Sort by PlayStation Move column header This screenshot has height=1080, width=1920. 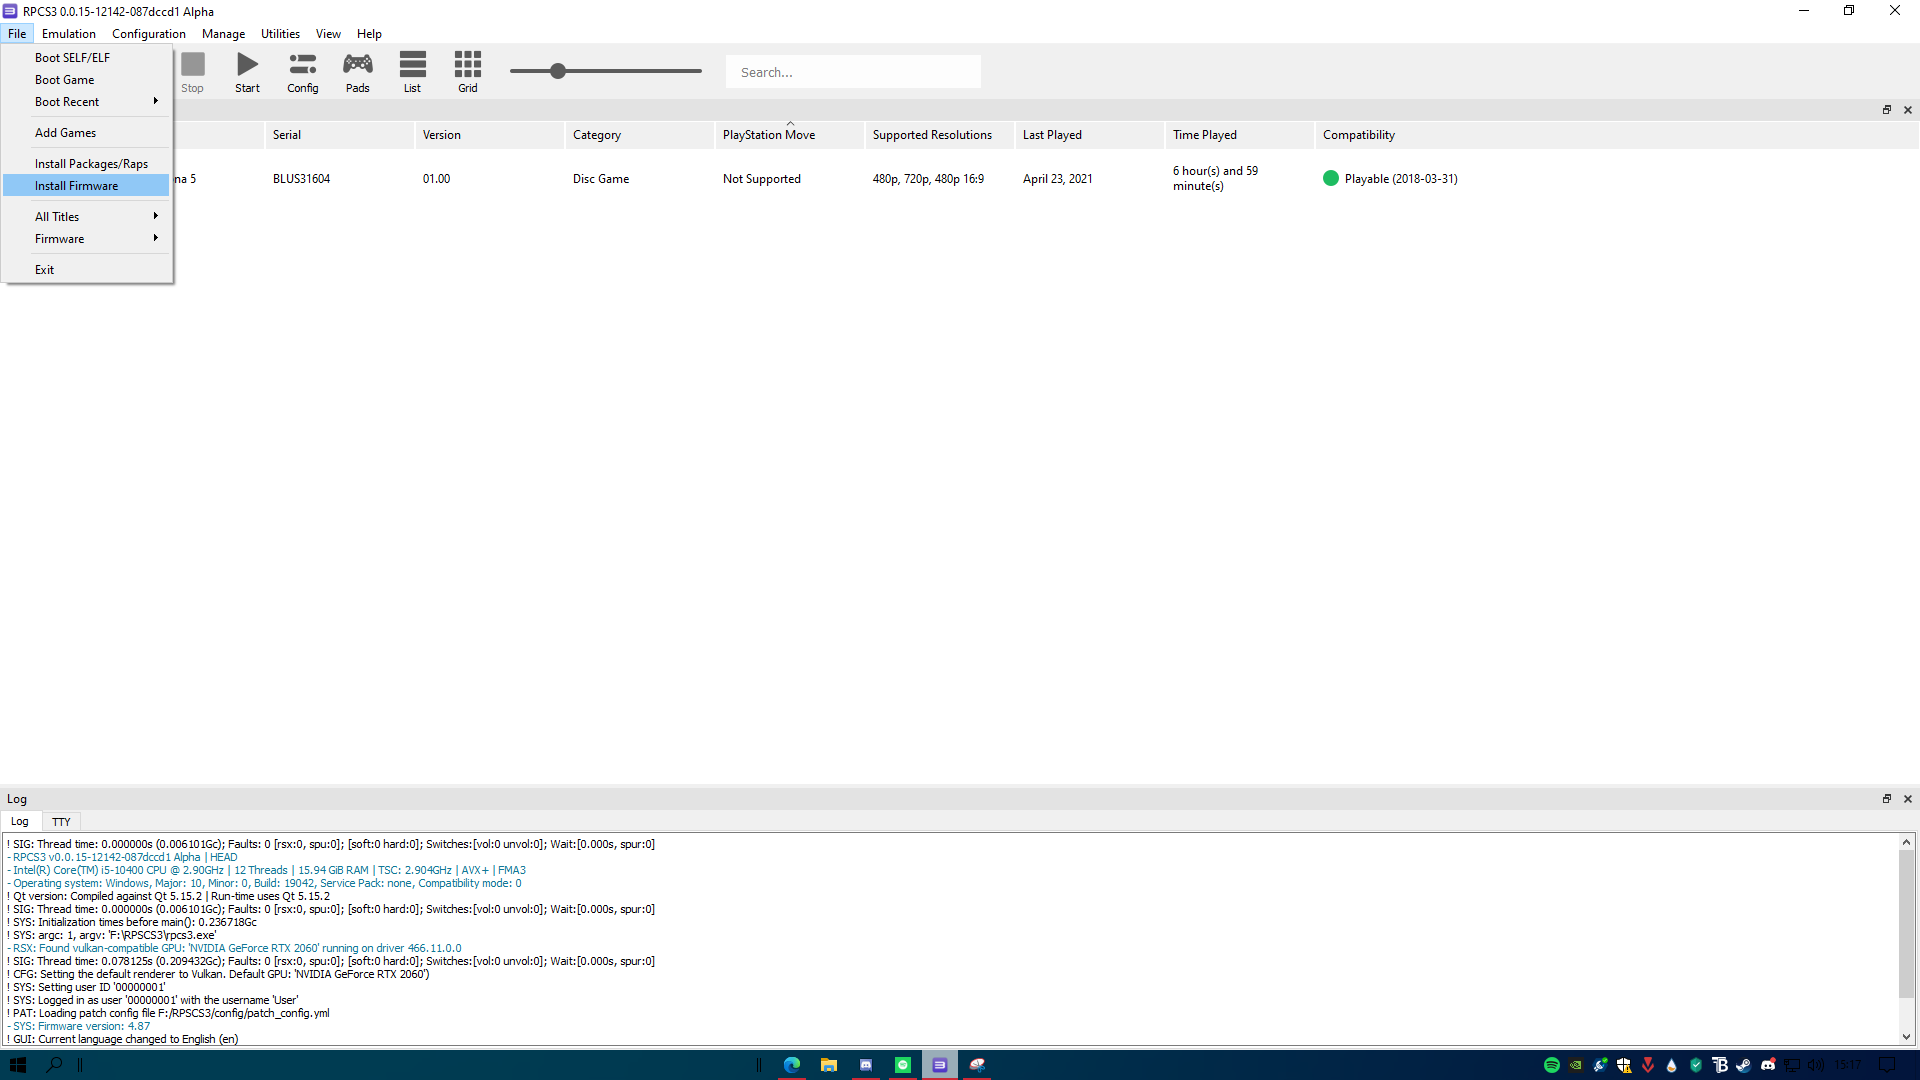coord(789,135)
